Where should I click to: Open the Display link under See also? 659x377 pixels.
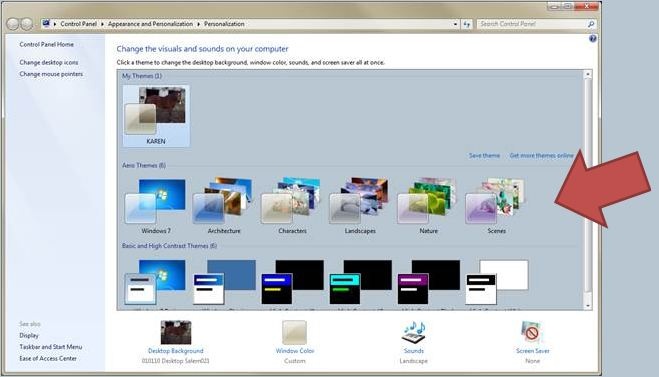pyautogui.click(x=29, y=335)
